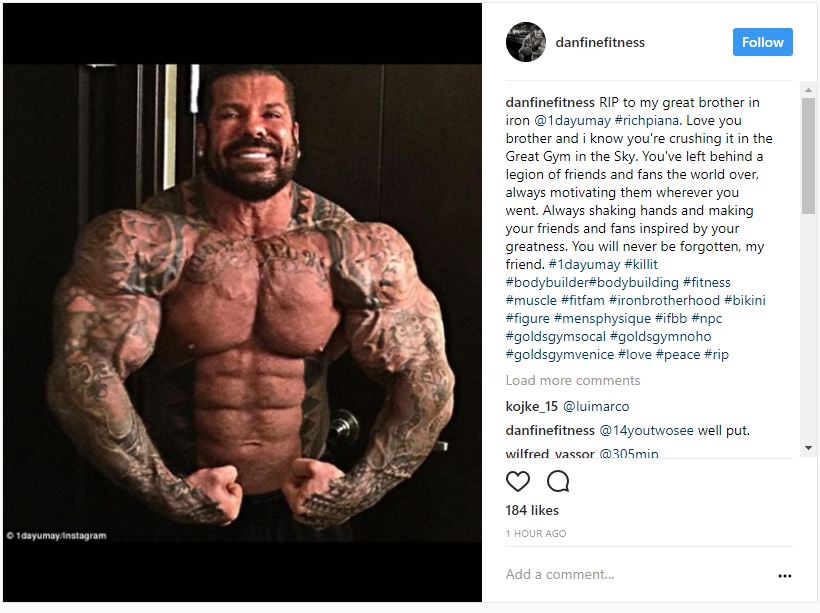Viewport: 820px width, 613px height.
Task: Open the #goldsgymvenice hashtag
Action: coord(560,354)
